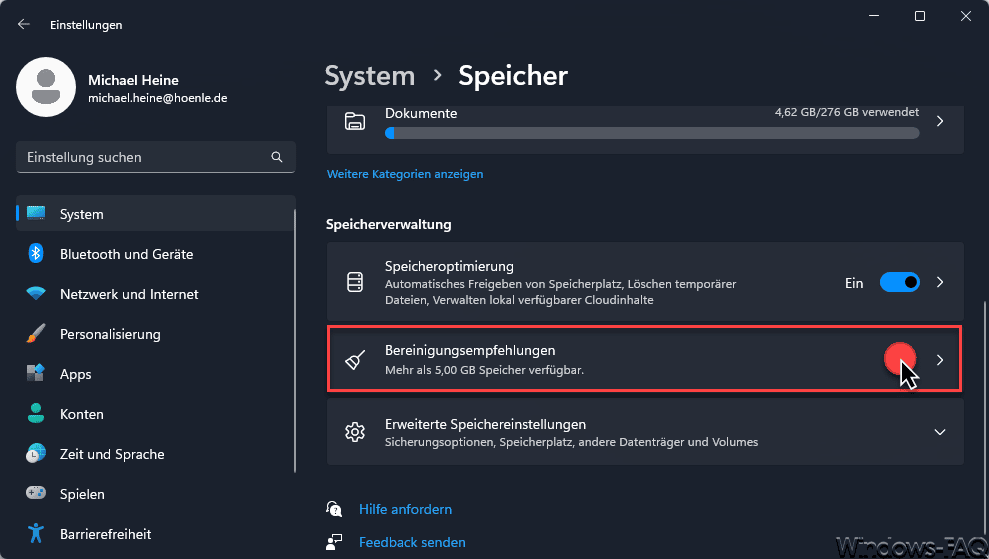Maximize the Einstellungen window
989x559 pixels.
(920, 16)
